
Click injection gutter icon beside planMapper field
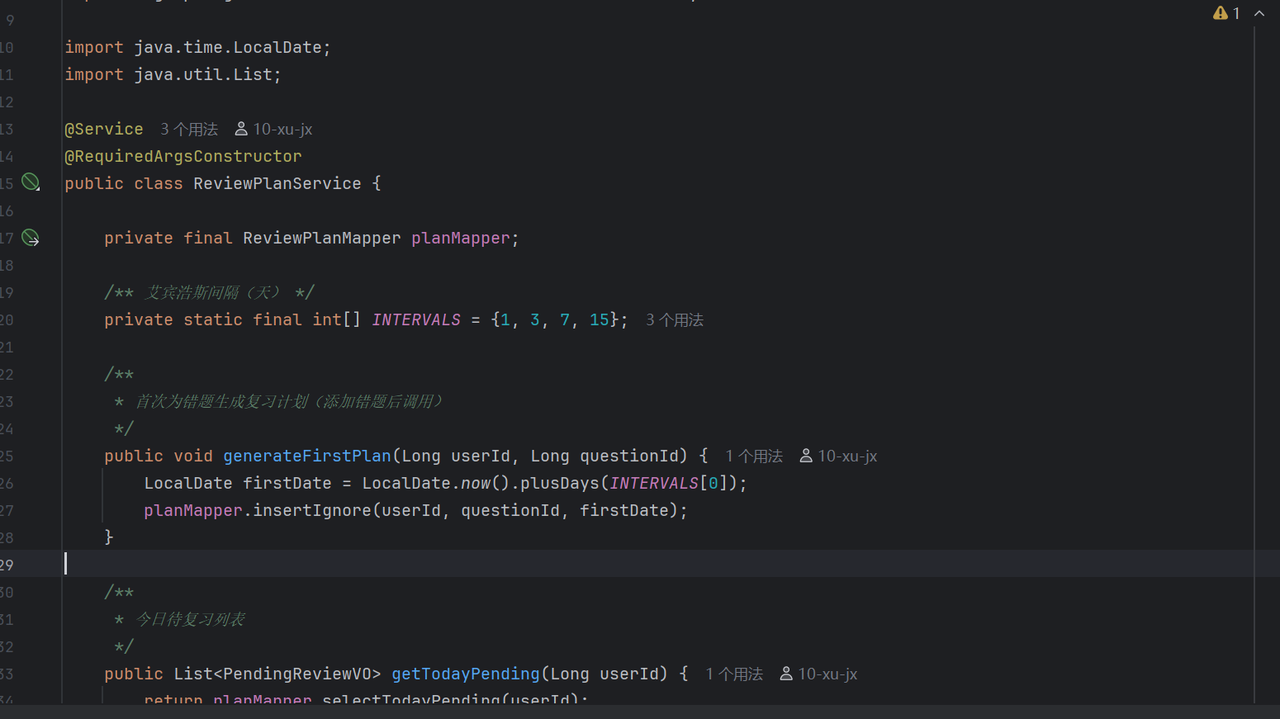click(x=31, y=237)
